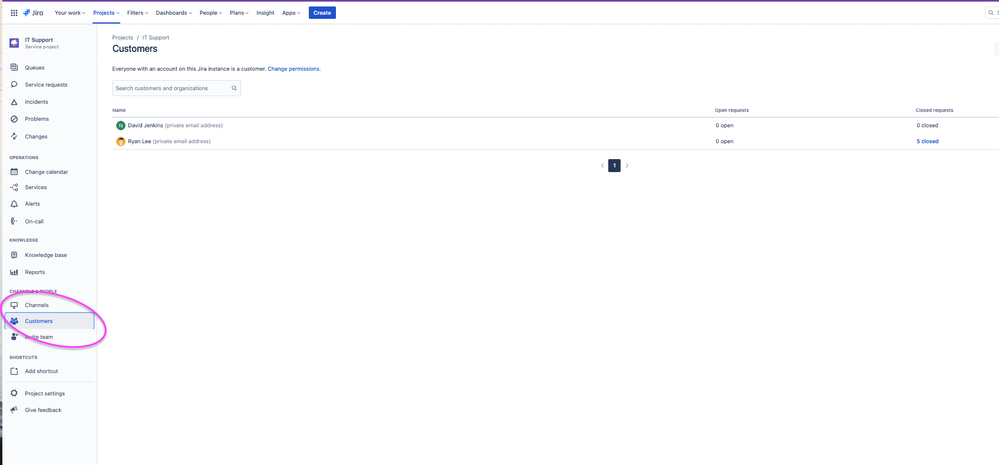
Task: Click the Jira logo
Action: pos(33,13)
